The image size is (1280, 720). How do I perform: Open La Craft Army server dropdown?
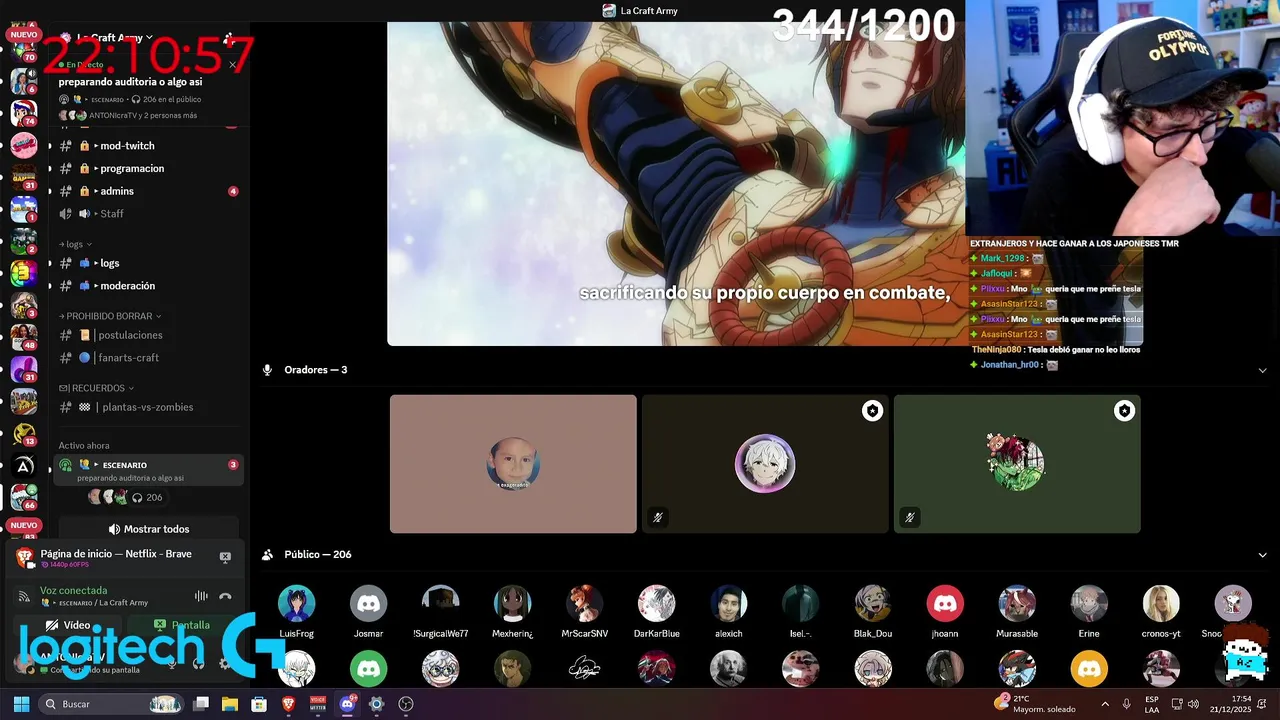click(115, 37)
